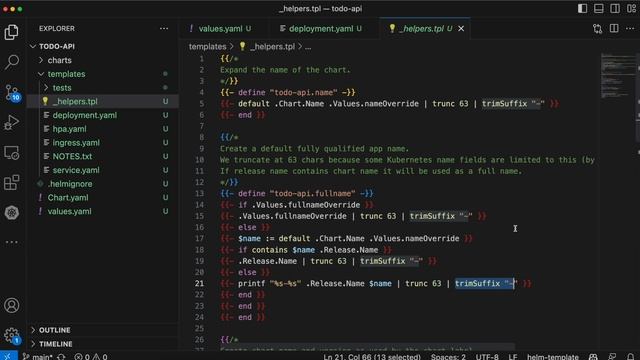Click the templates breadcrumb segment

click(207, 47)
